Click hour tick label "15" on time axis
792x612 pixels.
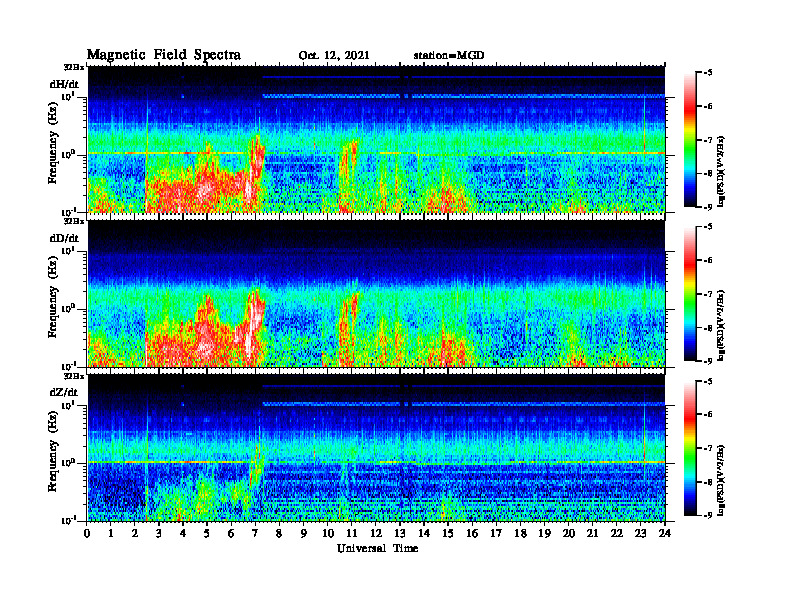[x=448, y=534]
